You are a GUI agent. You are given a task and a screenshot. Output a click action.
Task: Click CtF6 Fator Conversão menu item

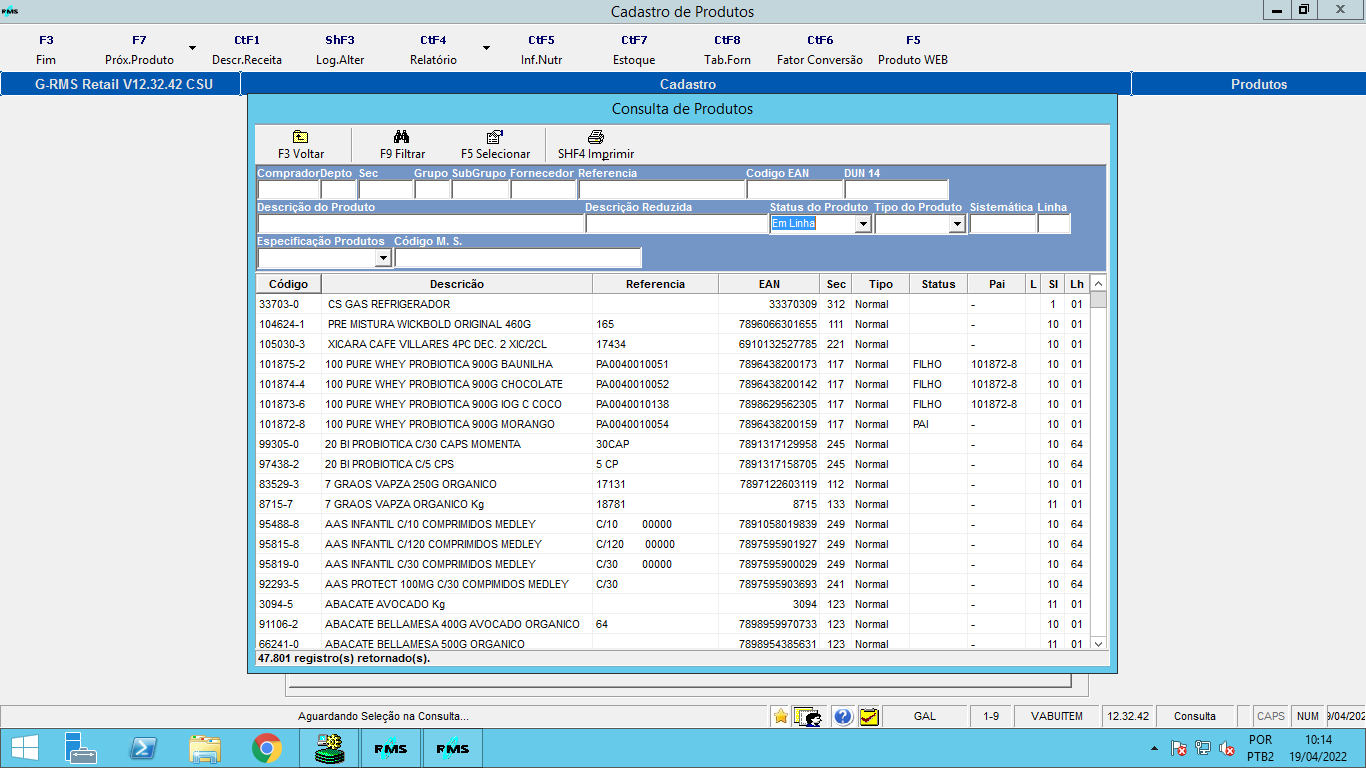(x=820, y=50)
